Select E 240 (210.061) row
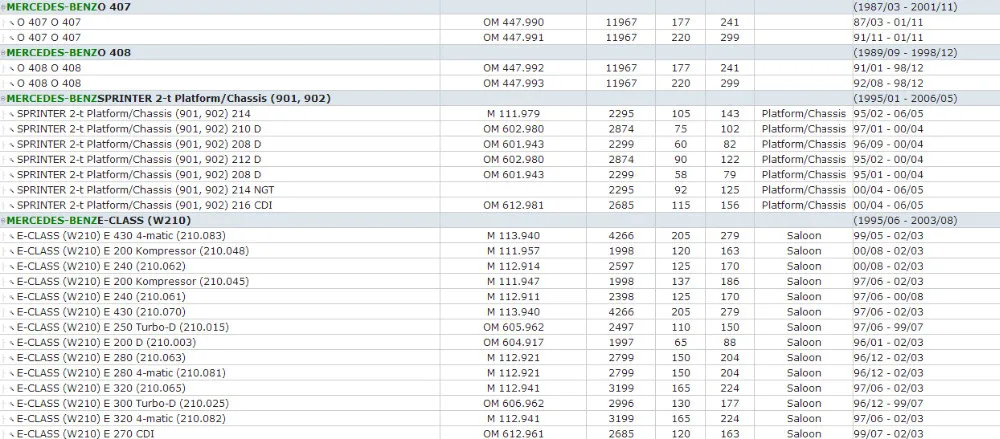The image size is (1000, 439). 500,297
